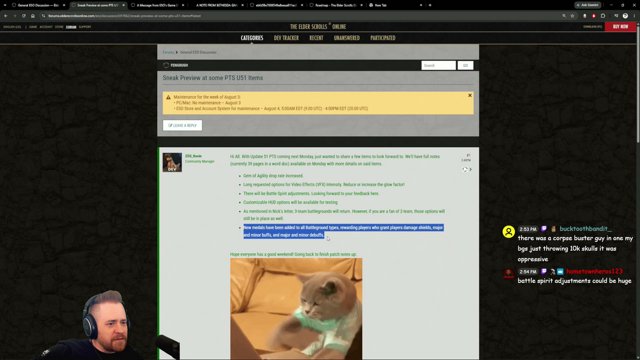This screenshot has width=640, height=360.
Task: Switch to A Note From Bethesda tab
Action: pyautogui.click(x=216, y=5)
